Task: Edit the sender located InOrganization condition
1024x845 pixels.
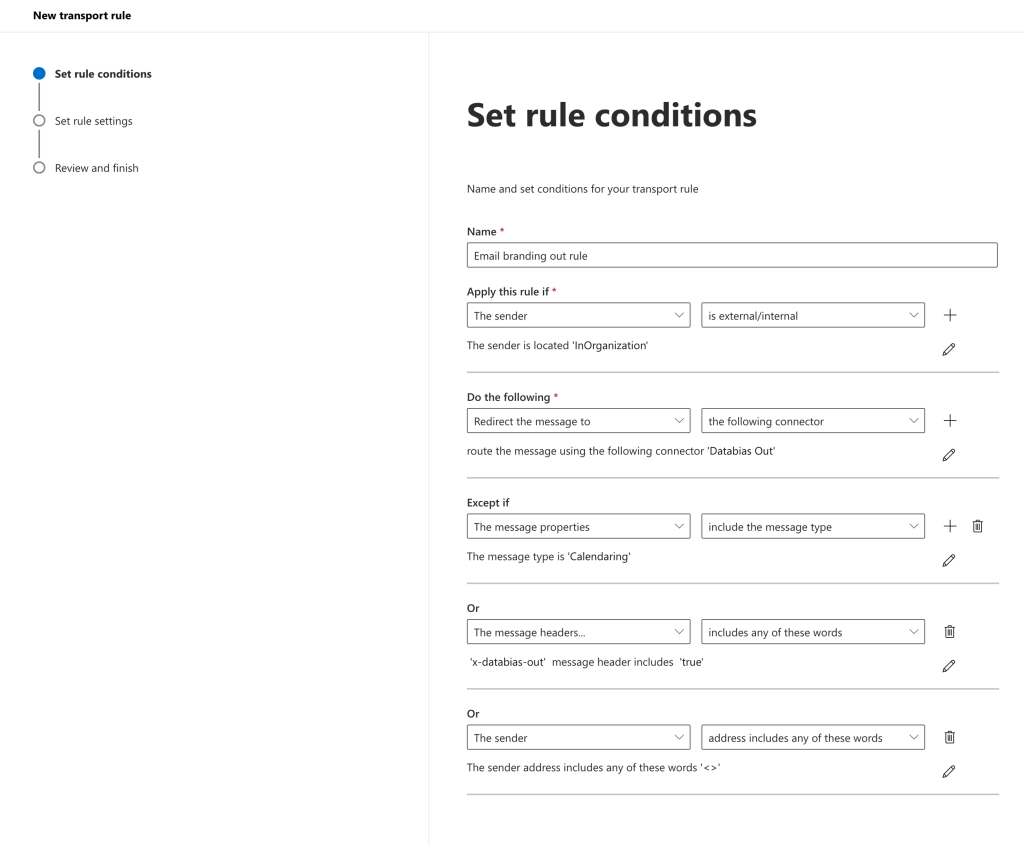Action: pos(949,349)
